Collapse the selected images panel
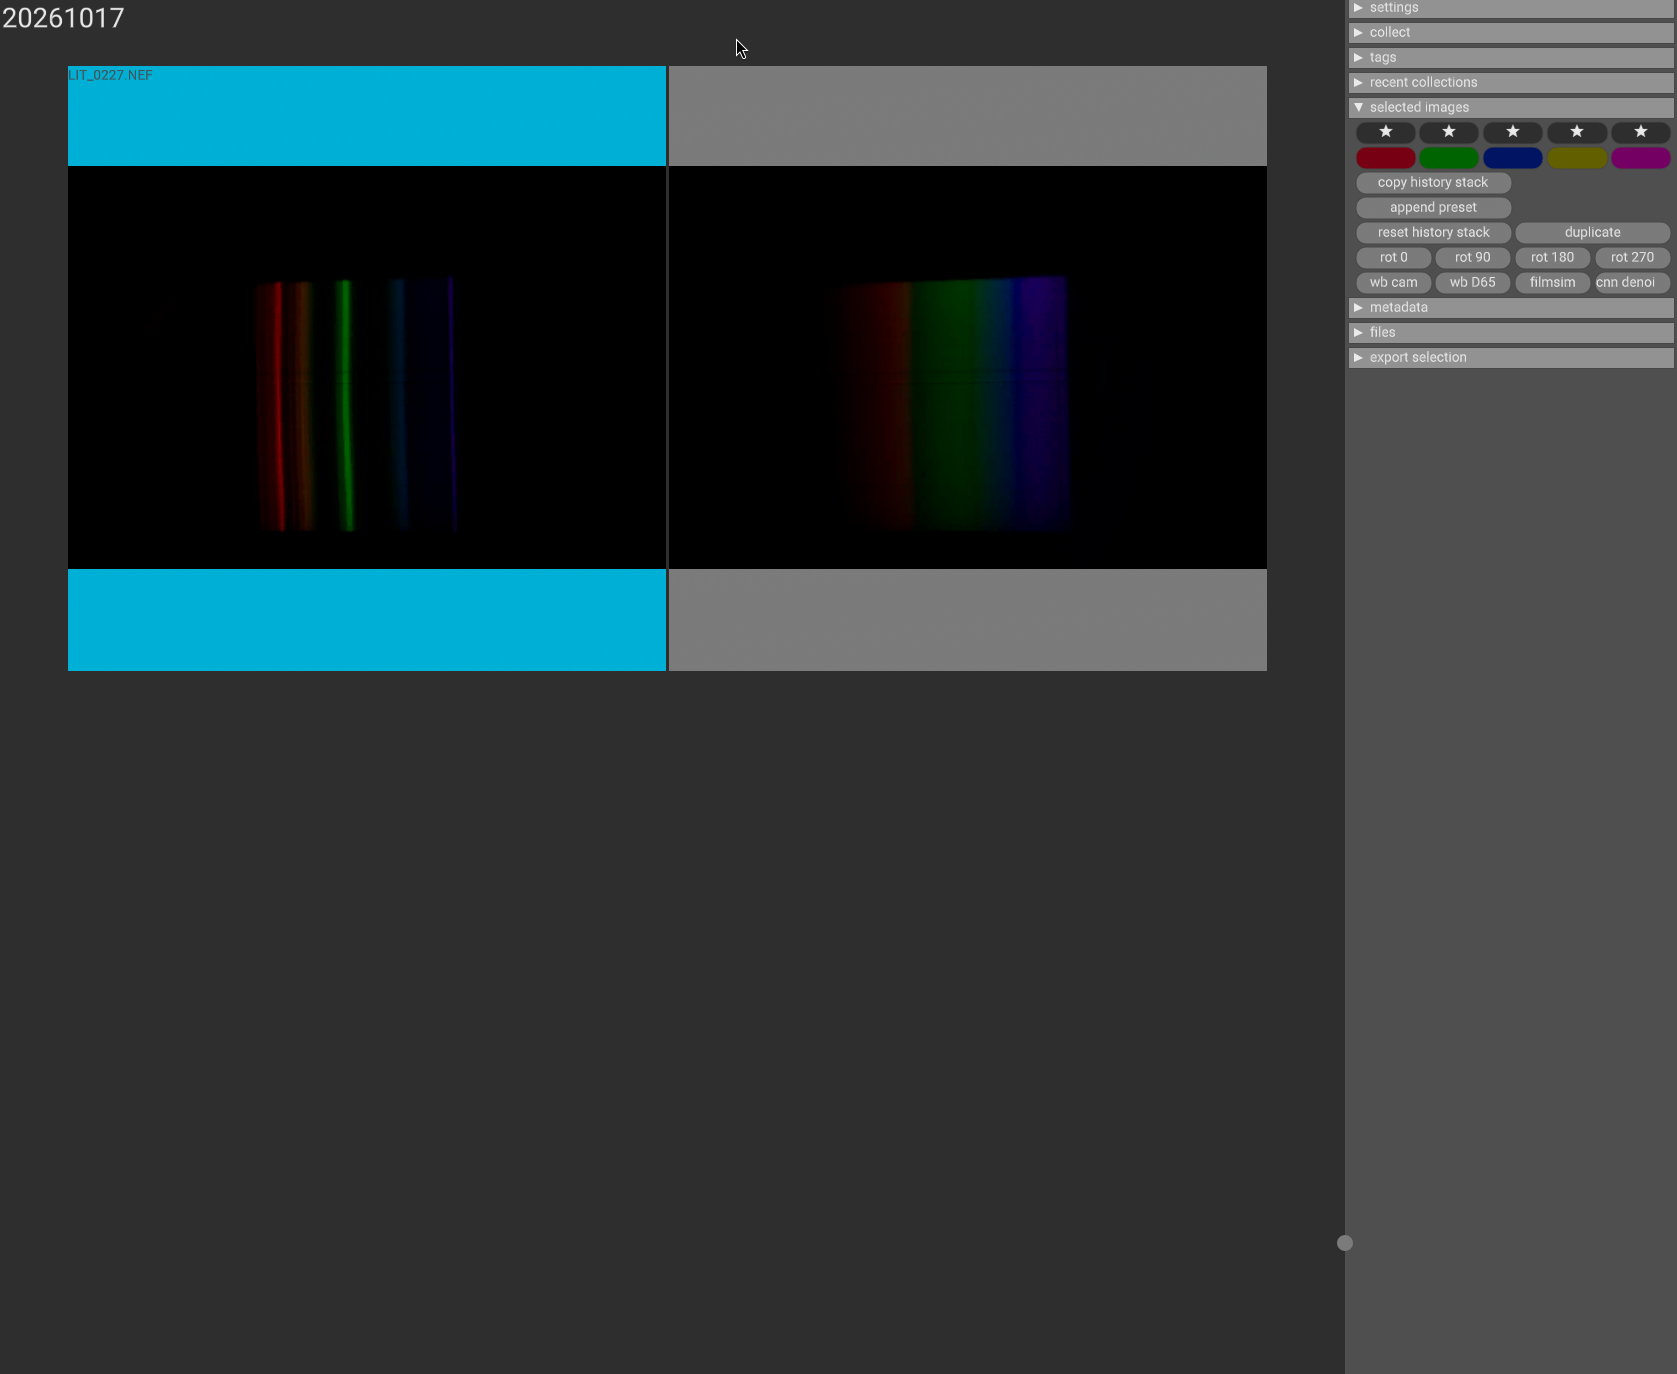 (1511, 108)
